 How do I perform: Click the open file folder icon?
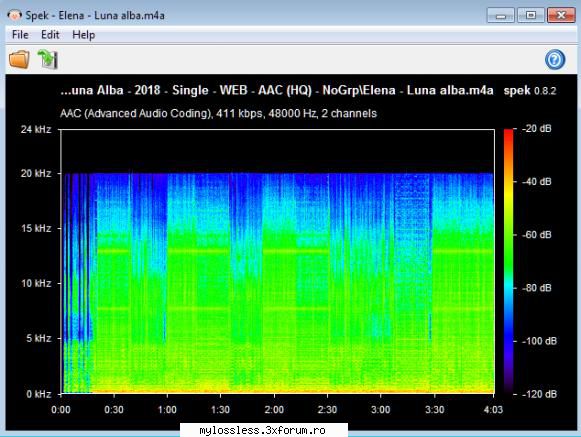pyautogui.click(x=19, y=59)
